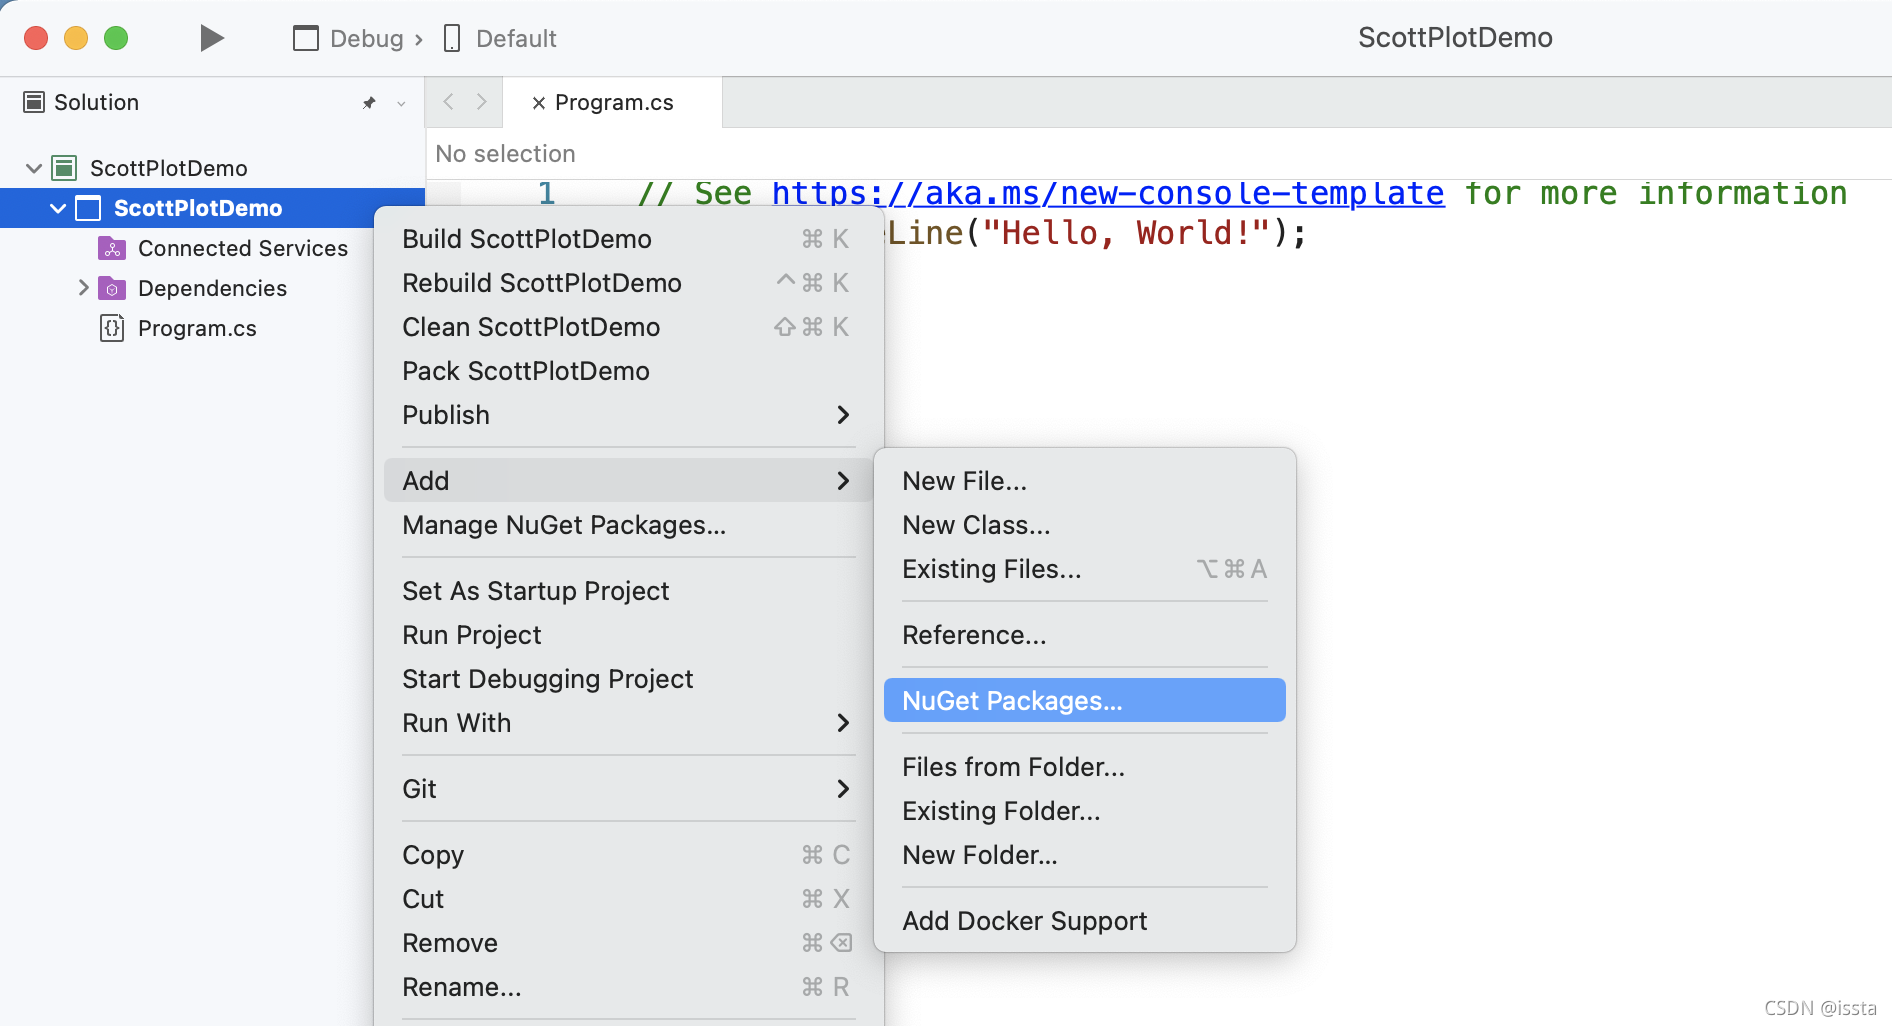1892x1026 pixels.
Task: Choose Set As Startup Project
Action: (x=628, y=591)
